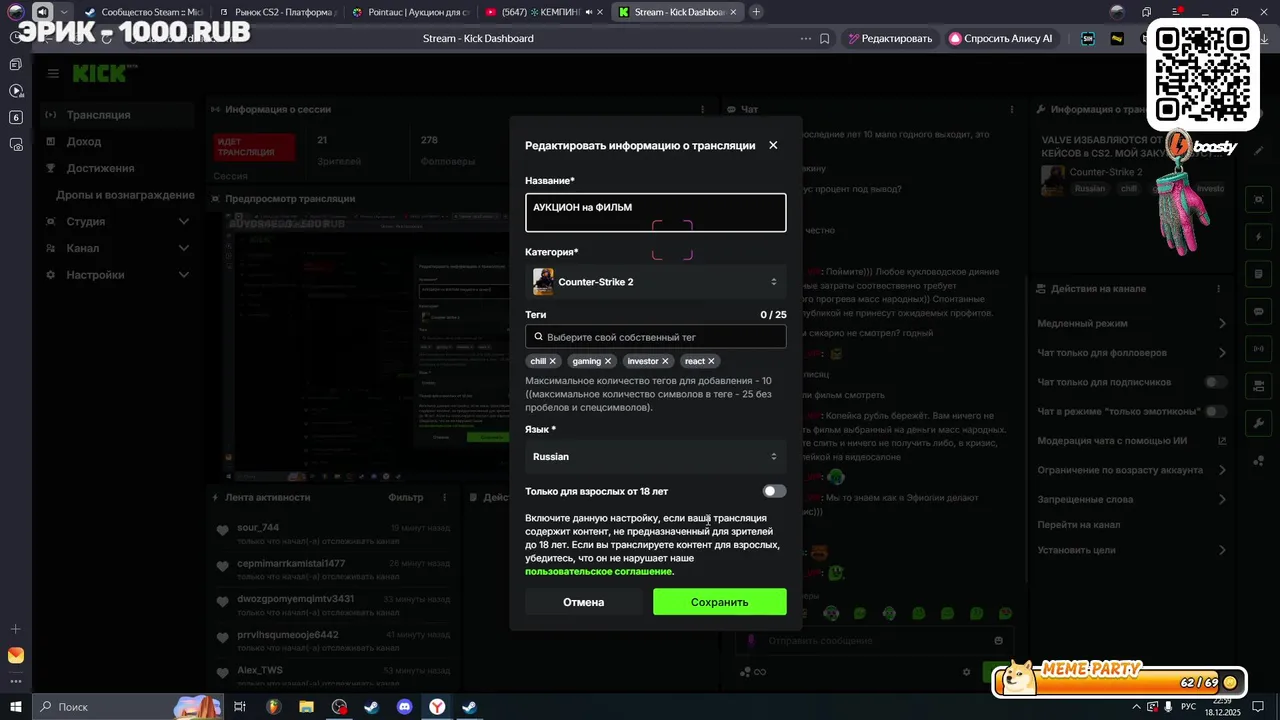1280x720 pixels.
Task: Open AI chat moderation external link icon
Action: pyautogui.click(x=1222, y=441)
